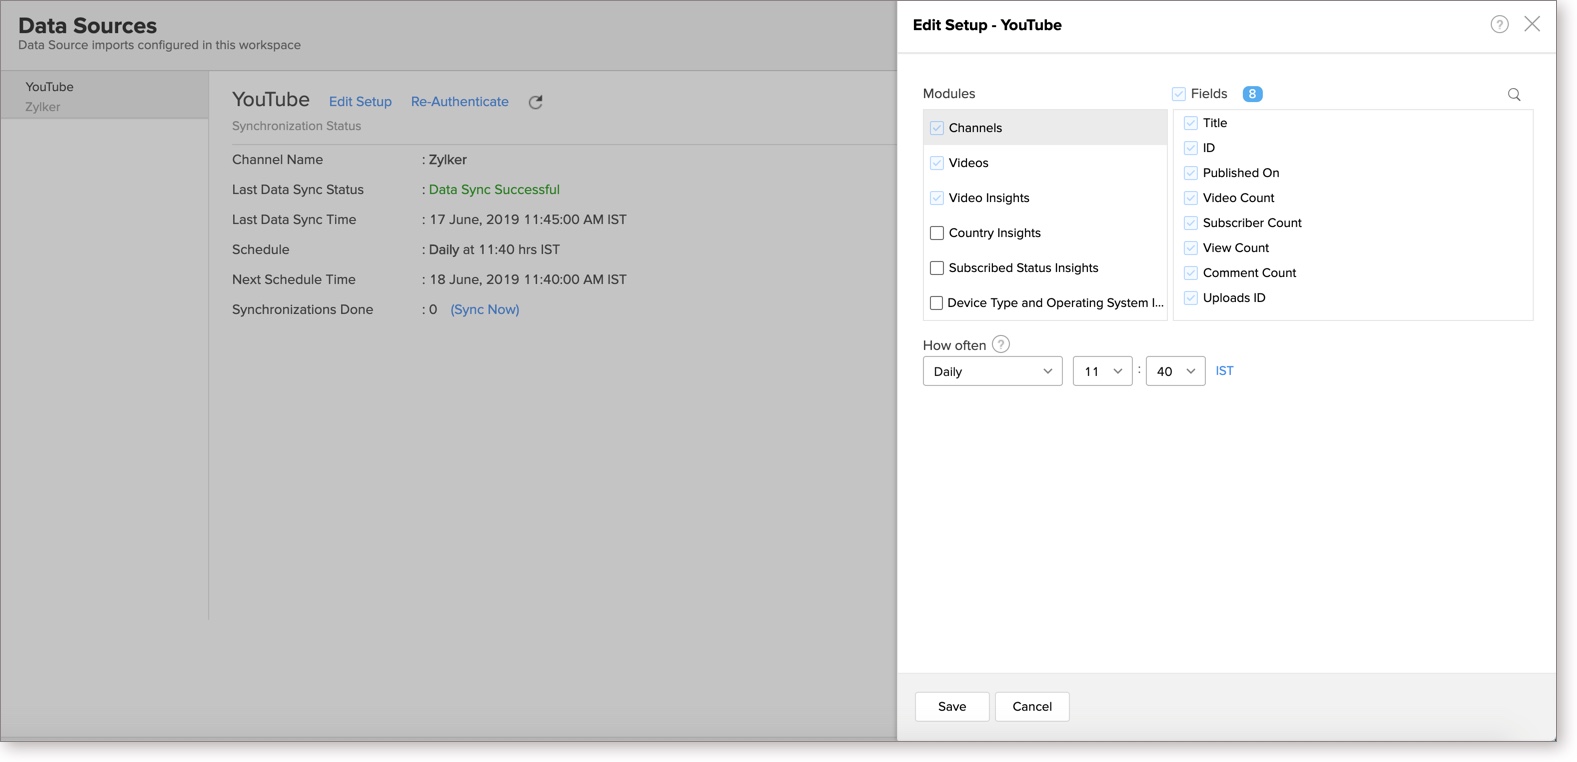Click the Next Schedule Time value
Viewport: 1577px width, 762px height.
click(528, 280)
